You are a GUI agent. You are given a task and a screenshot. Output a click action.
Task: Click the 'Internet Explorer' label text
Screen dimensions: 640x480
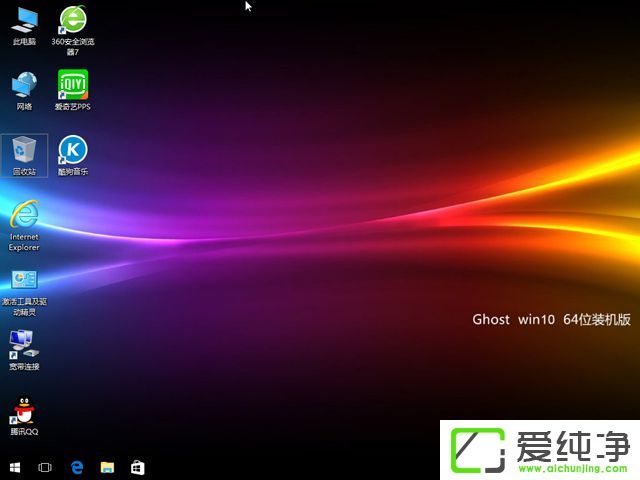tap(24, 242)
